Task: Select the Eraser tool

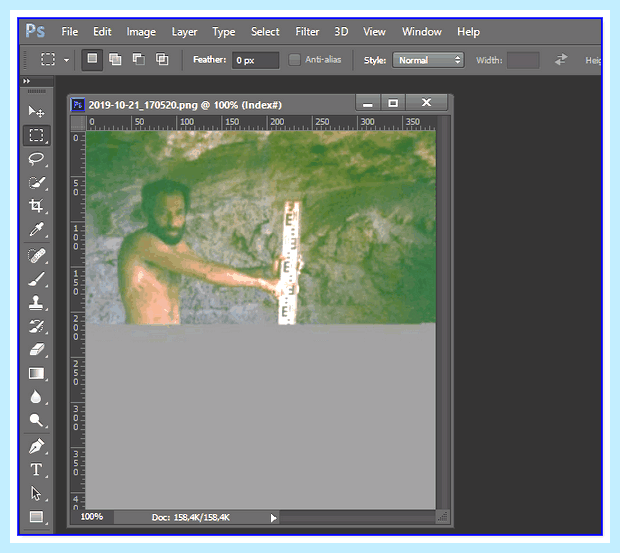Action: [36, 349]
